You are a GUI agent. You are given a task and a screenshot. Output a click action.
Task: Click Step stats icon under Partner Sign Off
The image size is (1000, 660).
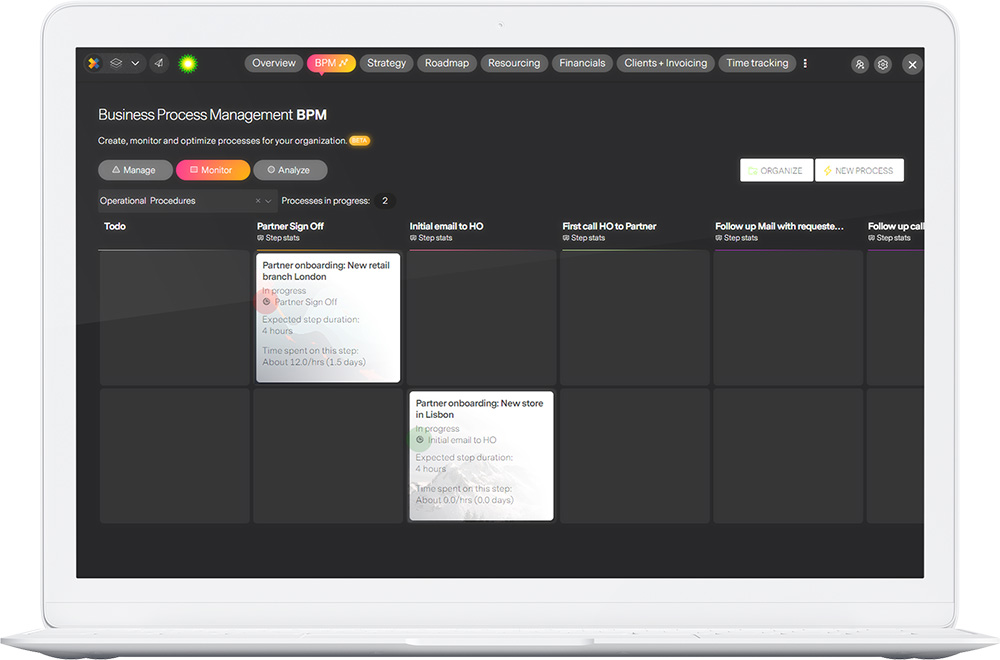click(x=262, y=237)
